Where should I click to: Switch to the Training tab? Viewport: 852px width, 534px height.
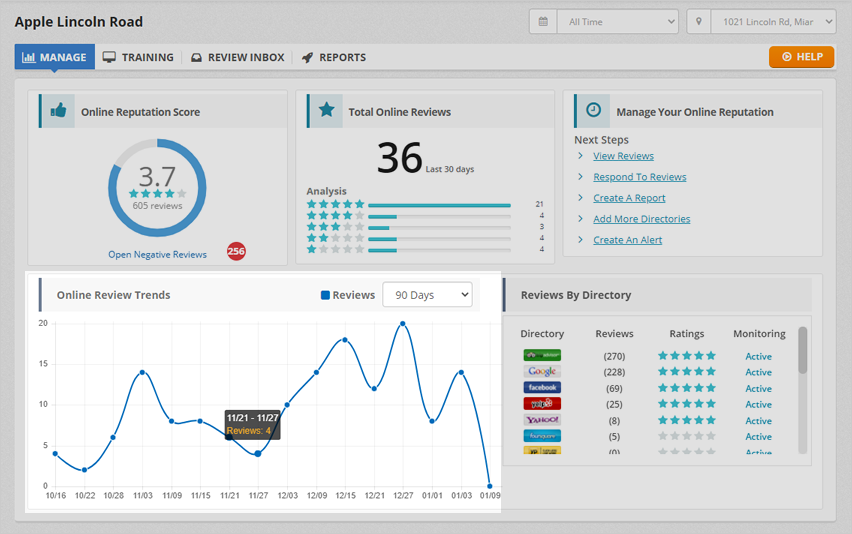coord(138,57)
